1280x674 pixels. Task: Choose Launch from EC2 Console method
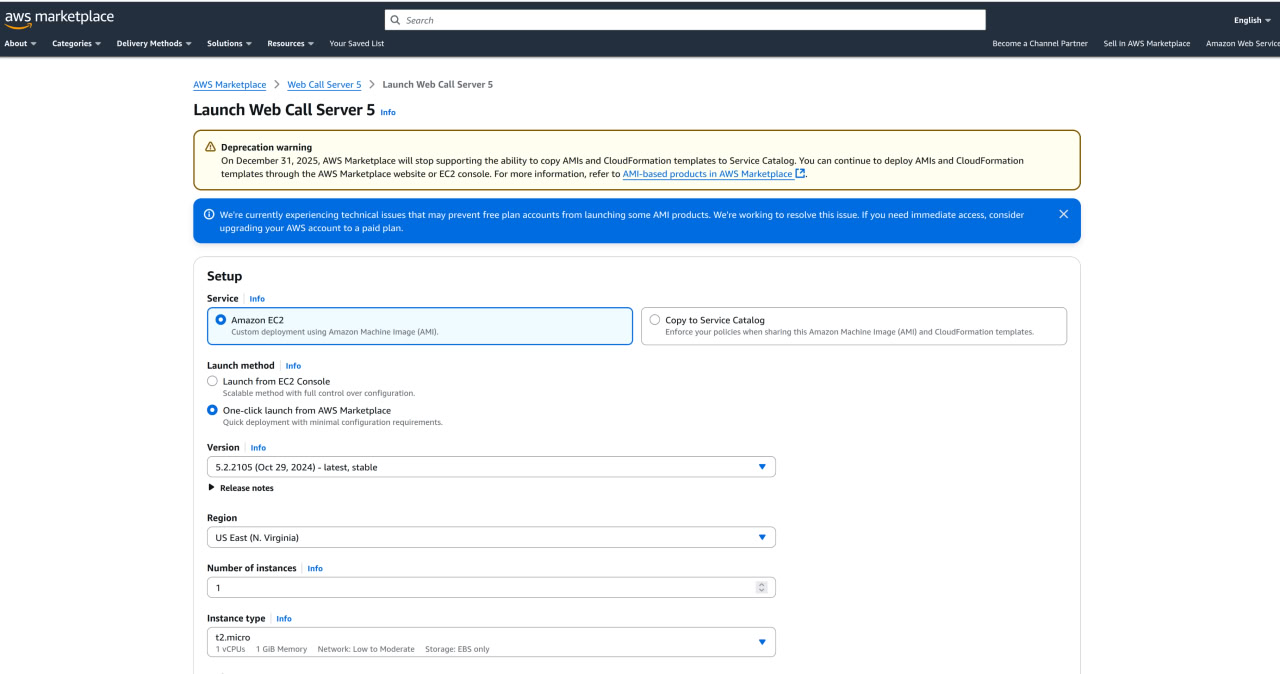(212, 381)
